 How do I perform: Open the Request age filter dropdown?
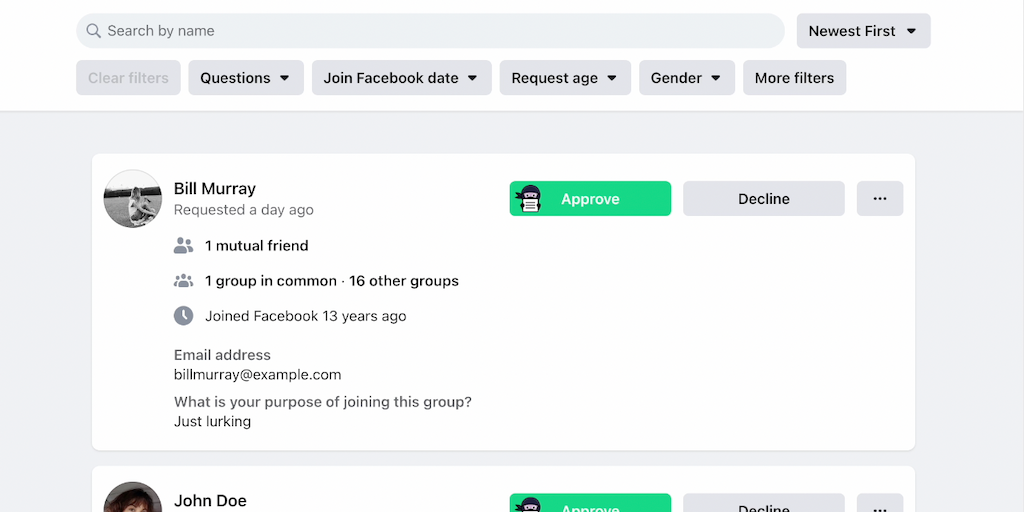tap(565, 78)
